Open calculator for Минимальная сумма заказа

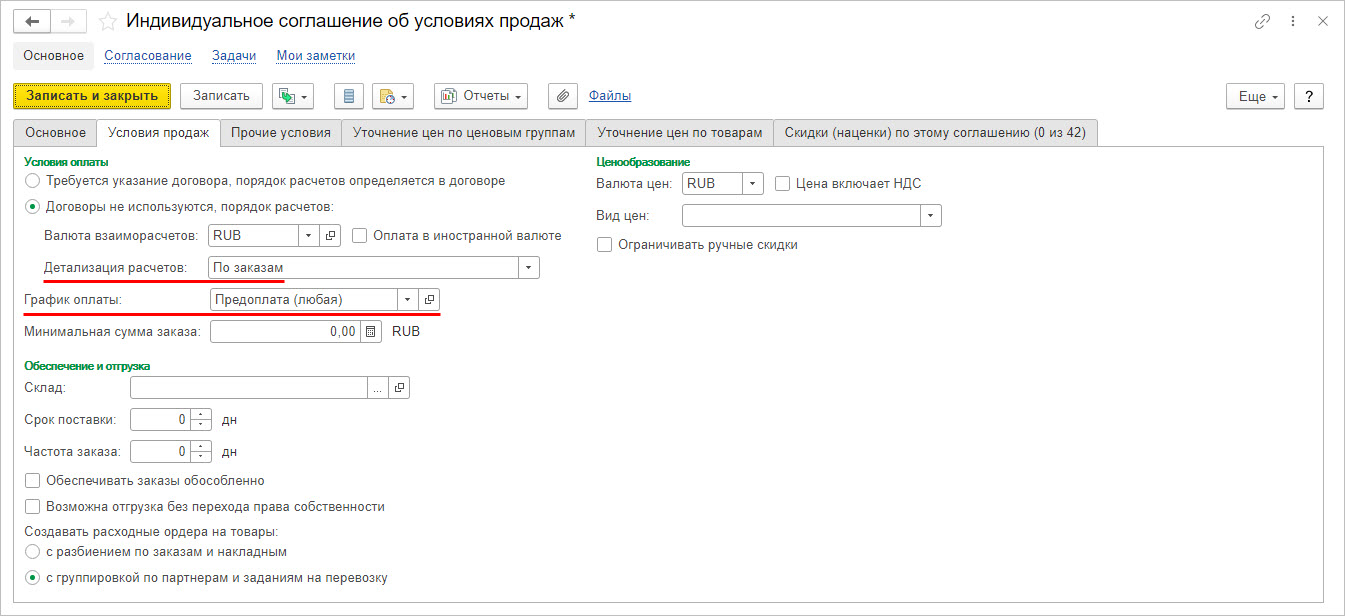[x=371, y=331]
